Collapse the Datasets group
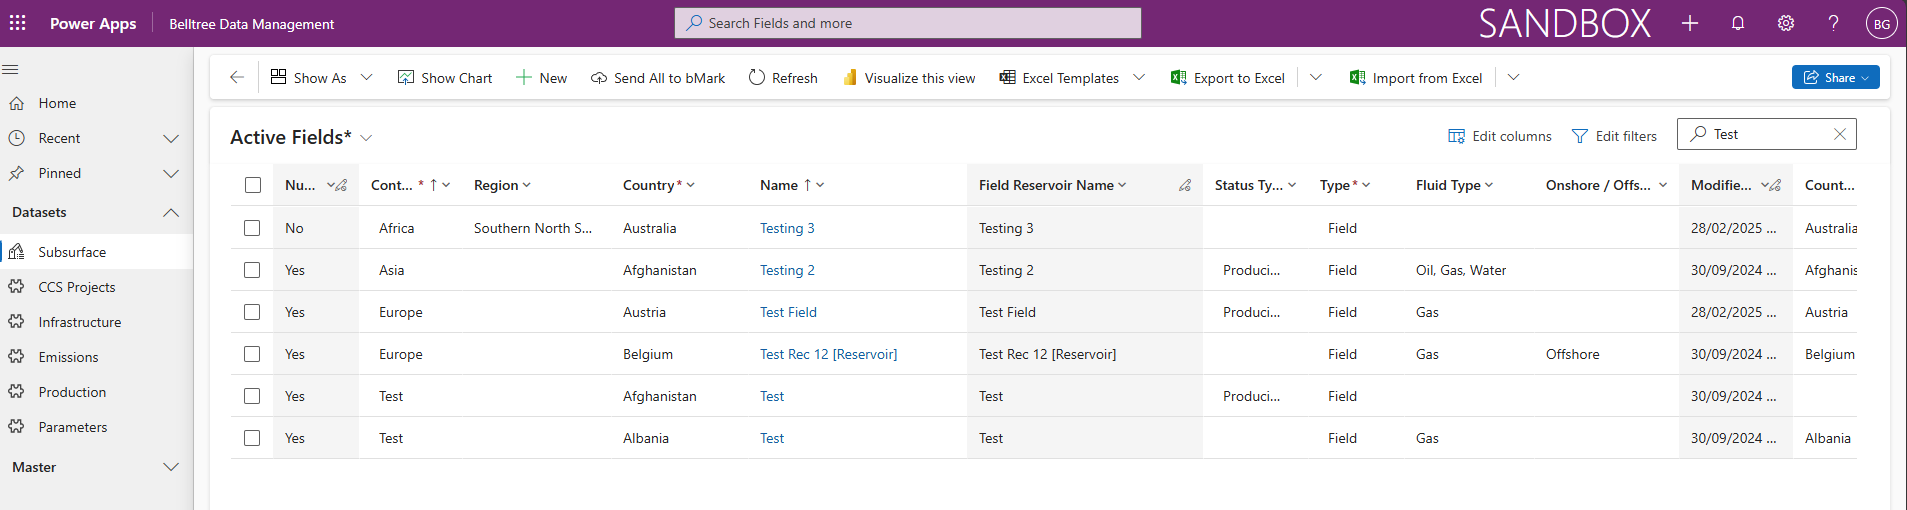 tap(171, 212)
